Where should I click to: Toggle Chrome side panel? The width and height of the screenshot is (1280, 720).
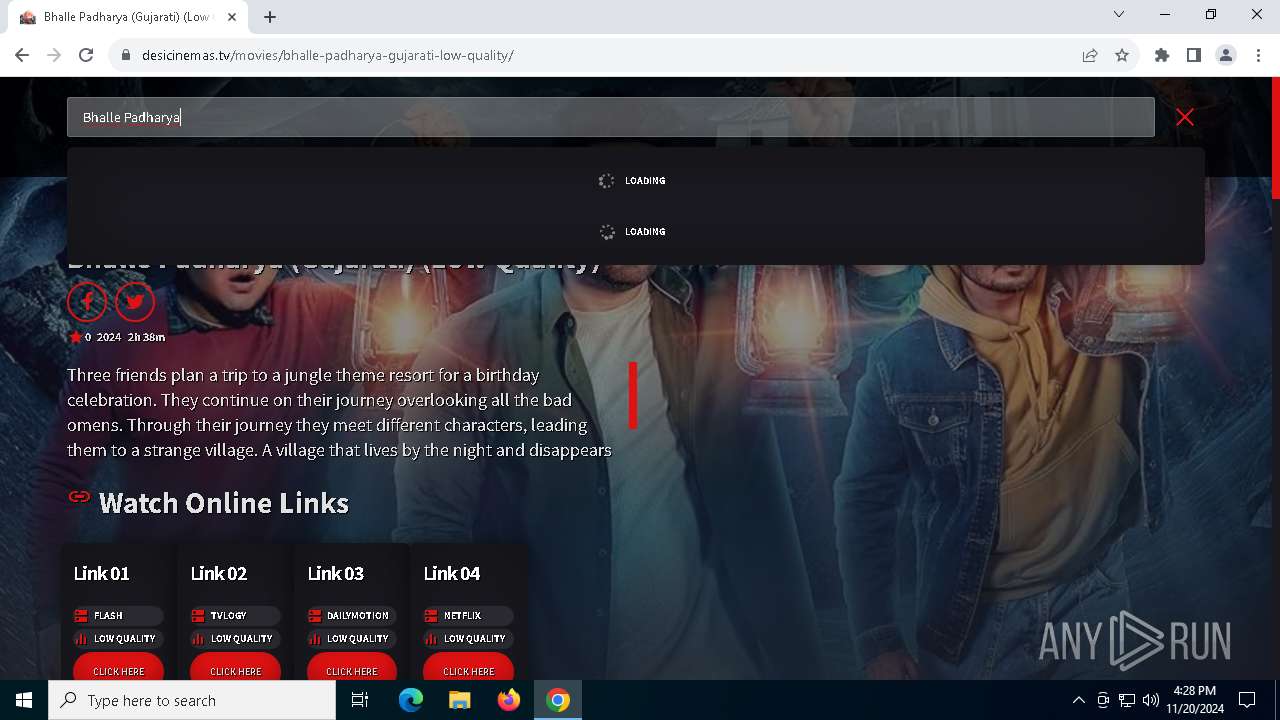pyautogui.click(x=1194, y=55)
